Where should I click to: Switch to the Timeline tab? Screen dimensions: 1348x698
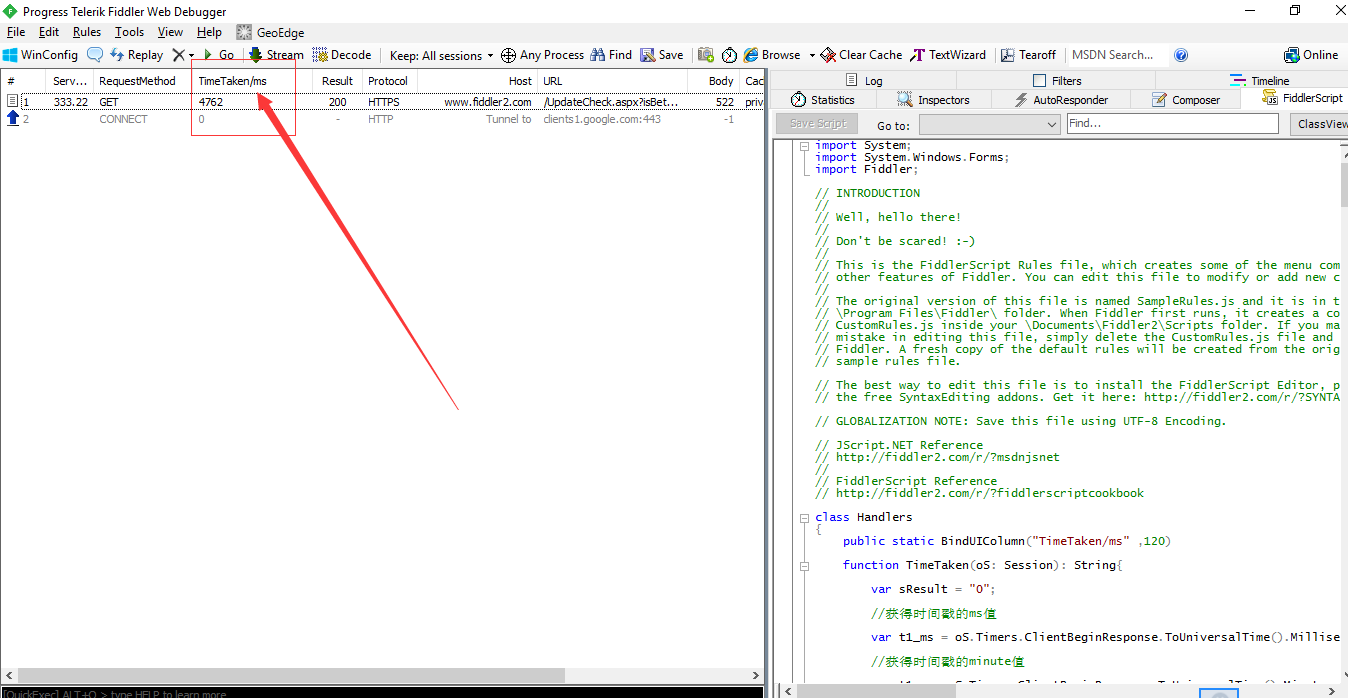coord(1260,80)
